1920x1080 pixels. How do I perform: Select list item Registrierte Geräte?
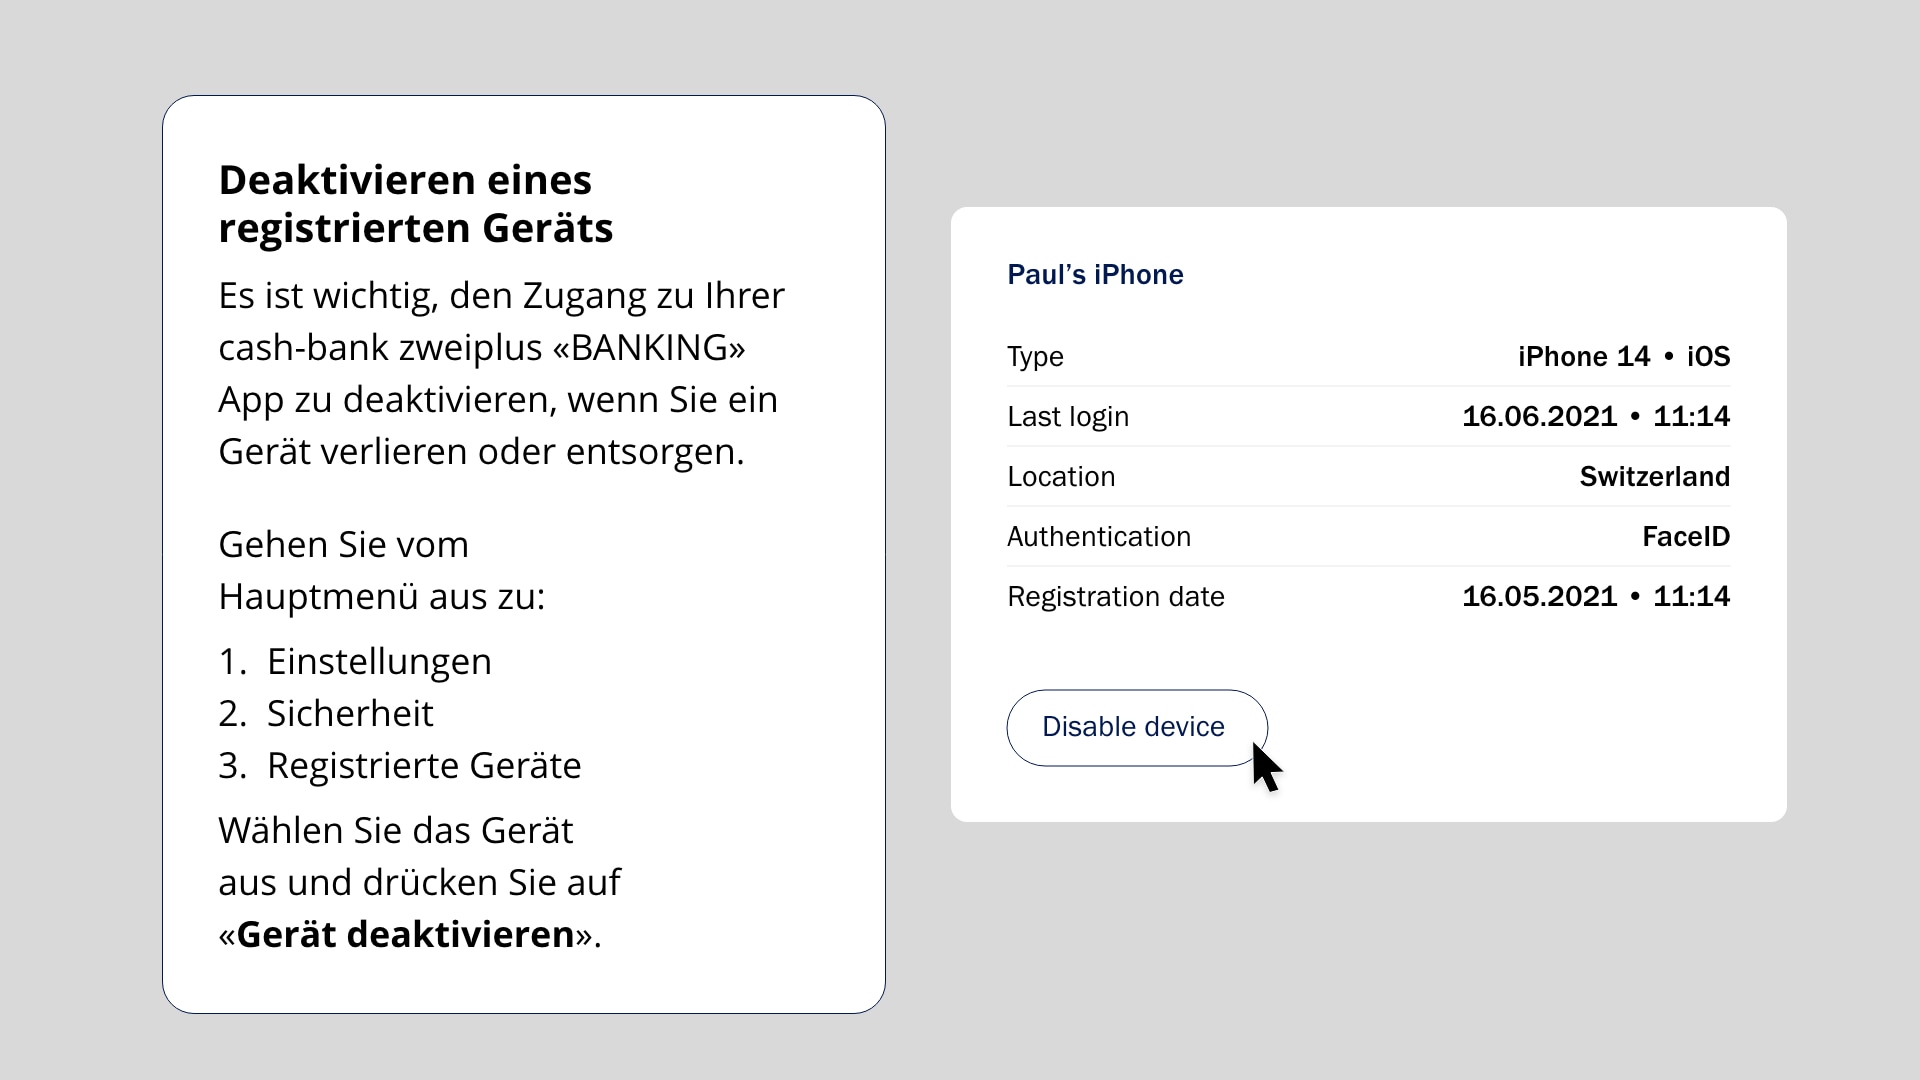coord(424,766)
